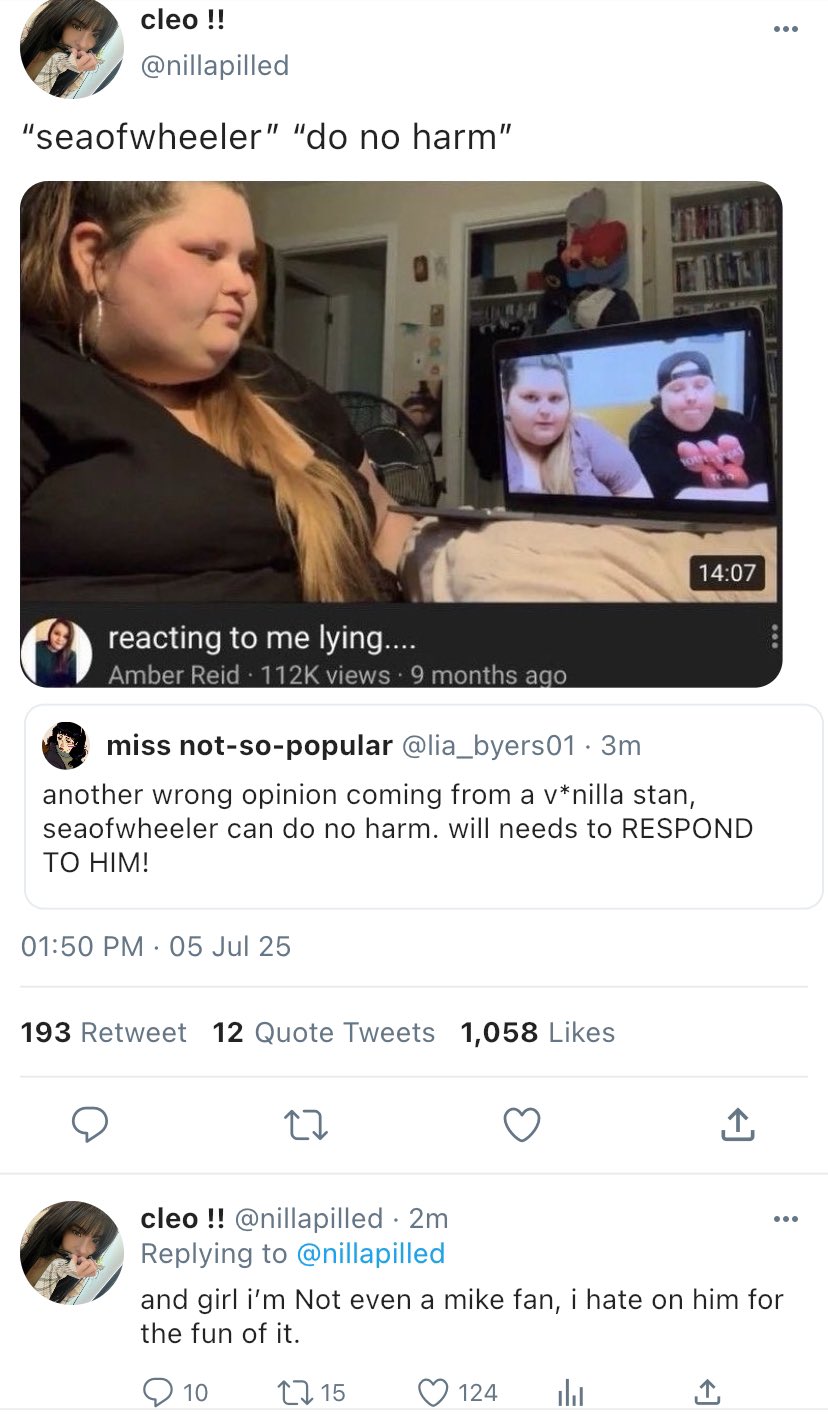View analytics for the reply tweet

click(568, 1392)
